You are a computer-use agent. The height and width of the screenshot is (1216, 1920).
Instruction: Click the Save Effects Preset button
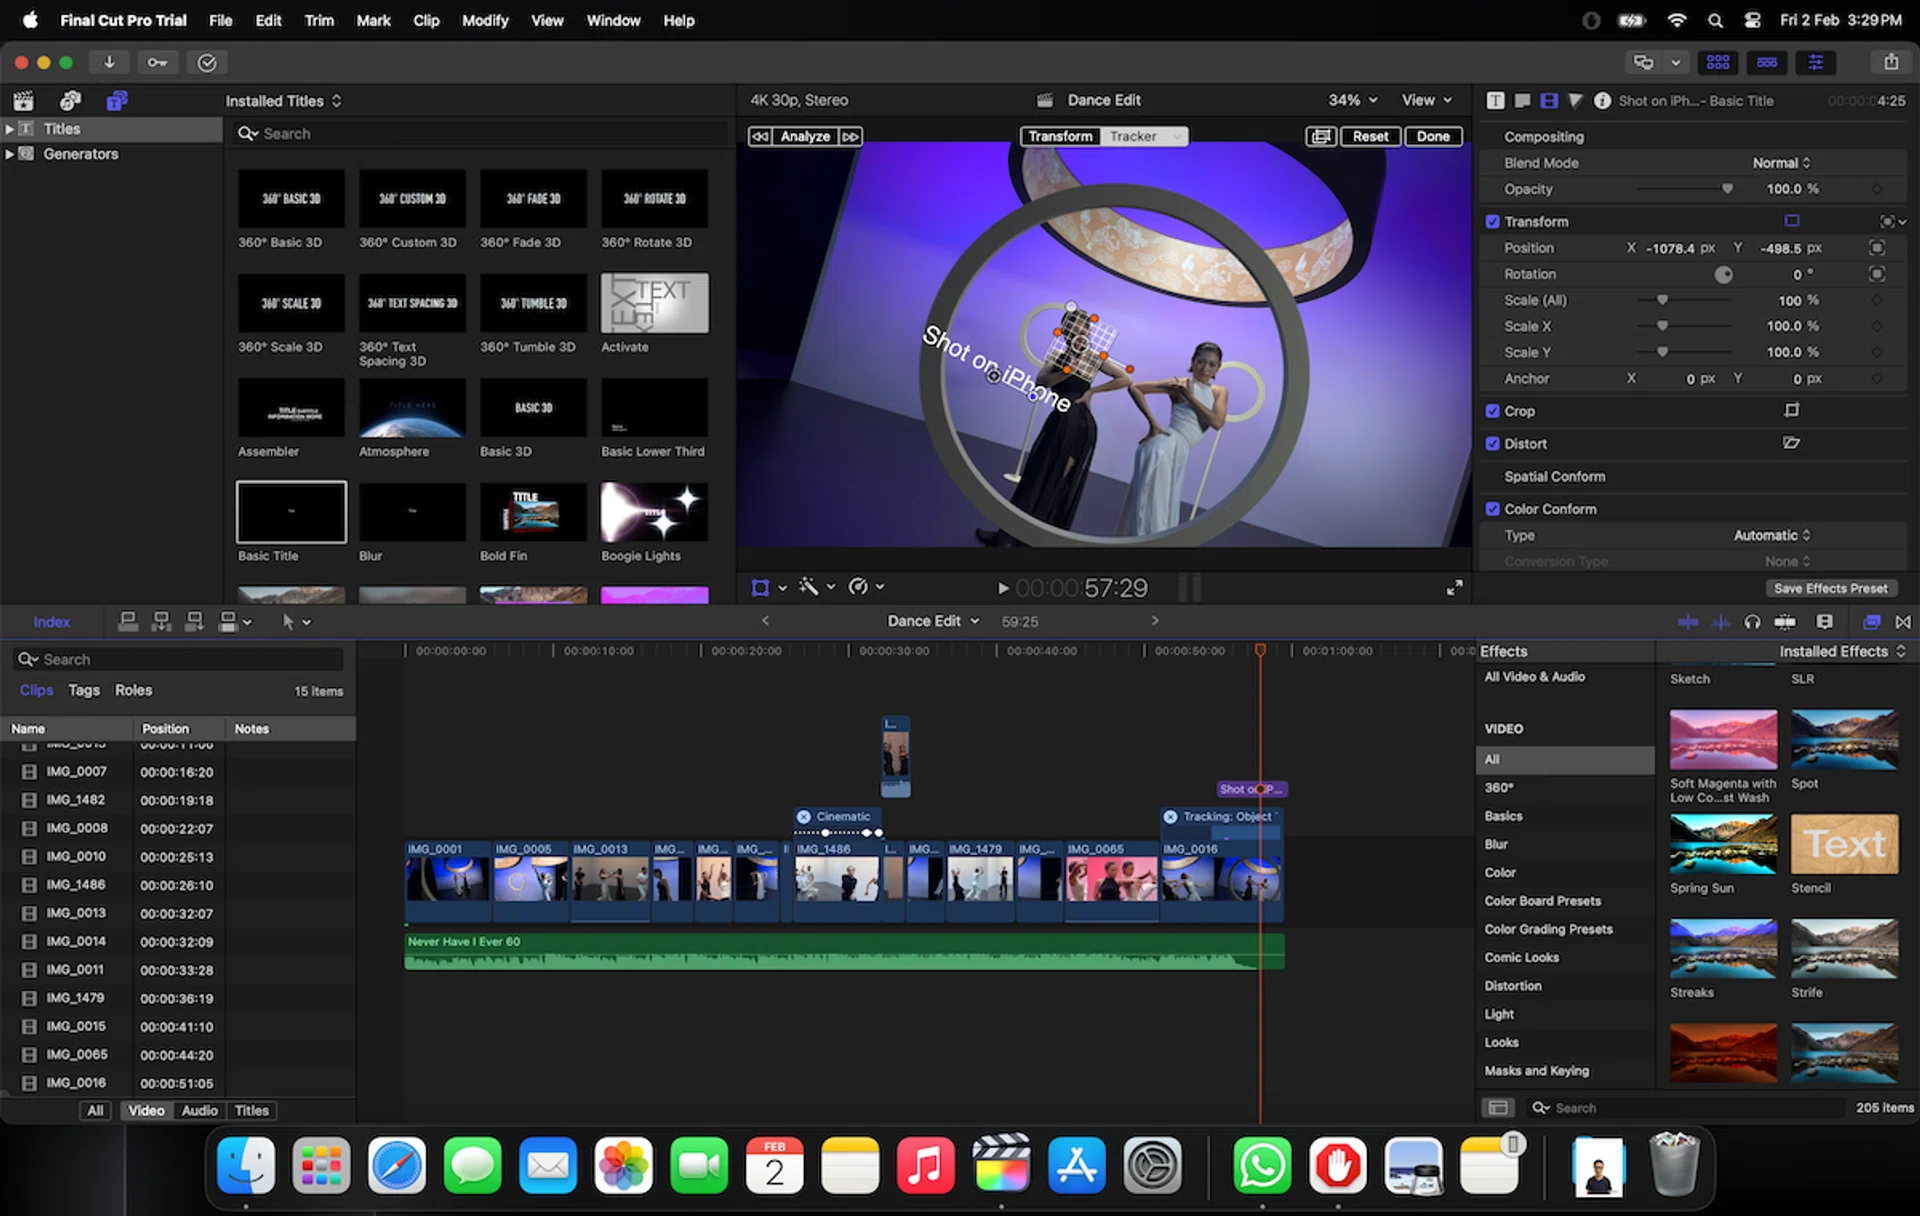(x=1830, y=588)
